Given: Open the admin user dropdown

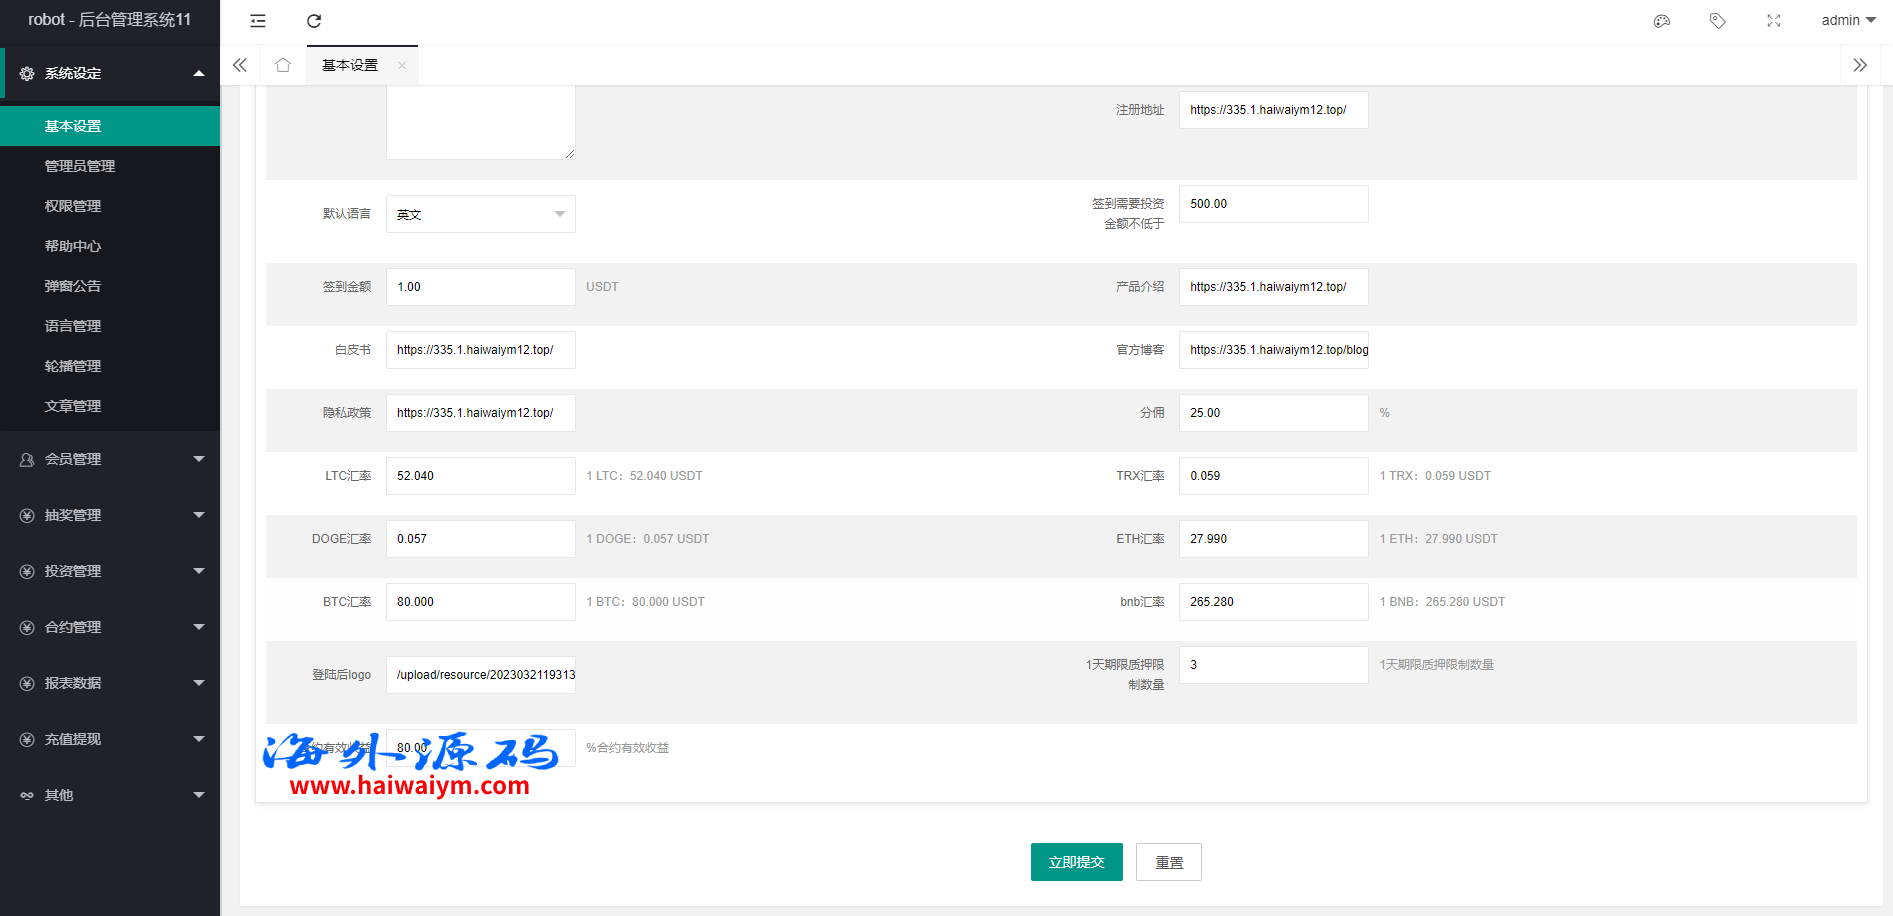Looking at the screenshot, I should tap(1847, 21).
